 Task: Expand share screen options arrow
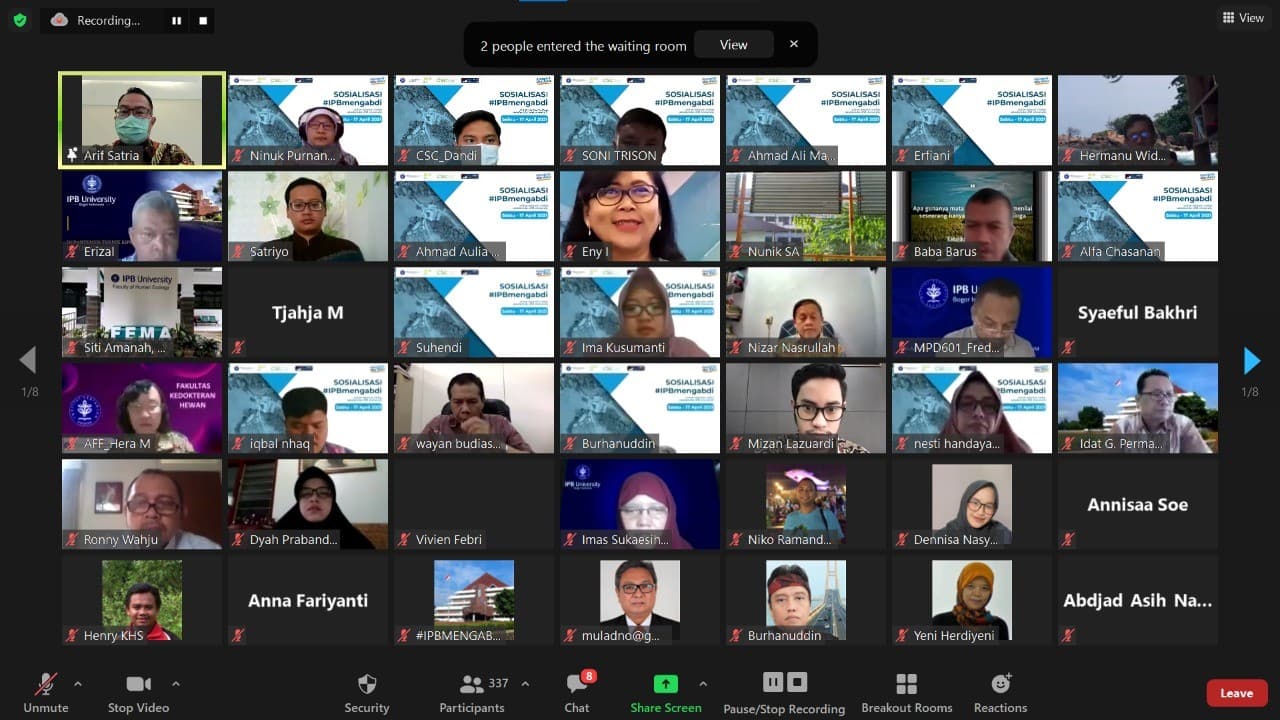click(703, 684)
